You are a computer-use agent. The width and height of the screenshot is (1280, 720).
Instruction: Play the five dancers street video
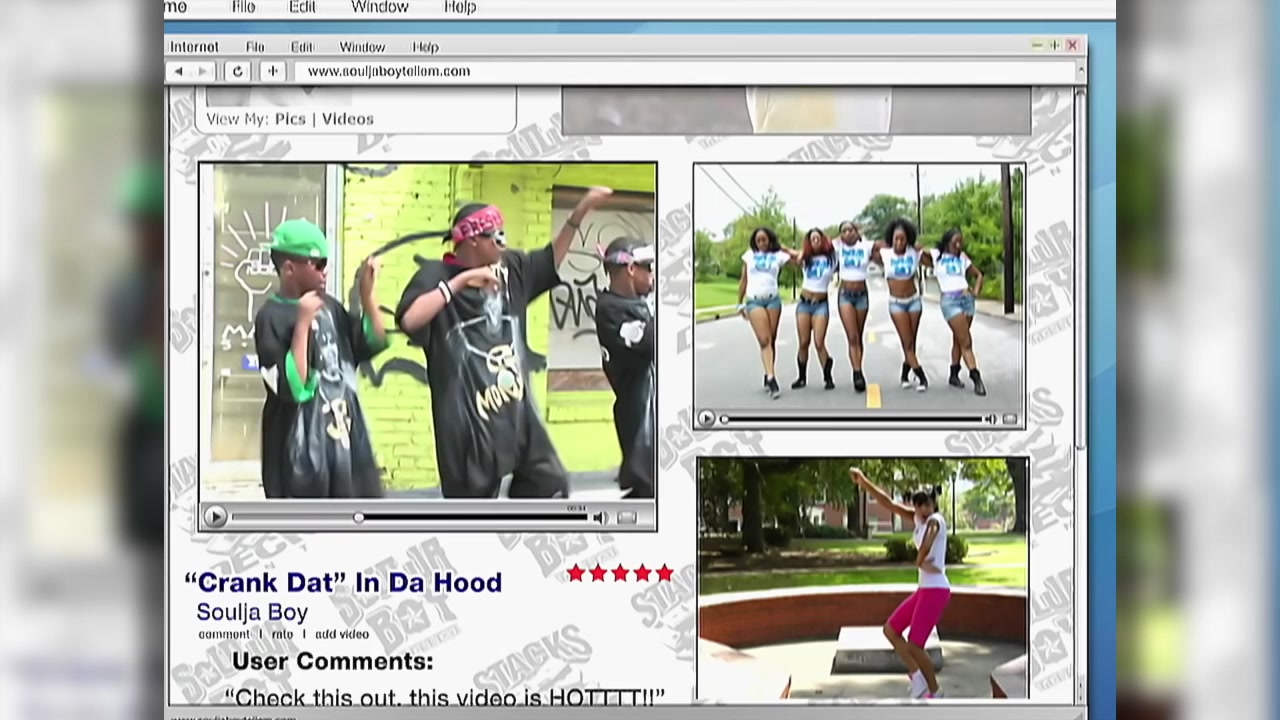click(x=706, y=419)
